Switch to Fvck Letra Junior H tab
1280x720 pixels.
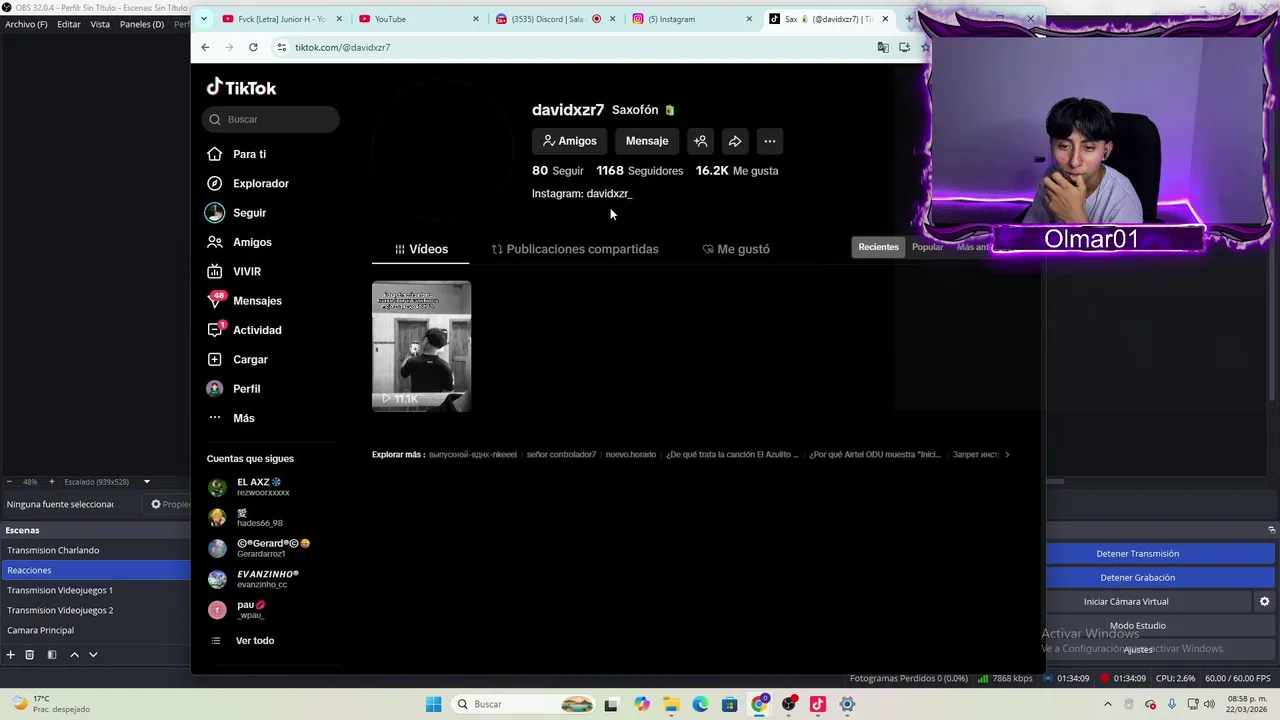(282, 18)
